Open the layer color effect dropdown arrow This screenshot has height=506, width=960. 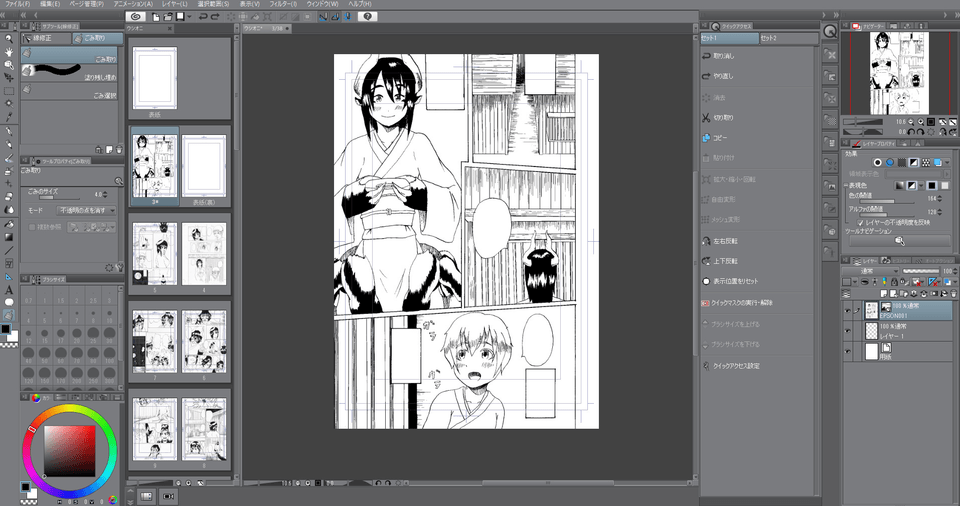pyautogui.click(x=948, y=162)
